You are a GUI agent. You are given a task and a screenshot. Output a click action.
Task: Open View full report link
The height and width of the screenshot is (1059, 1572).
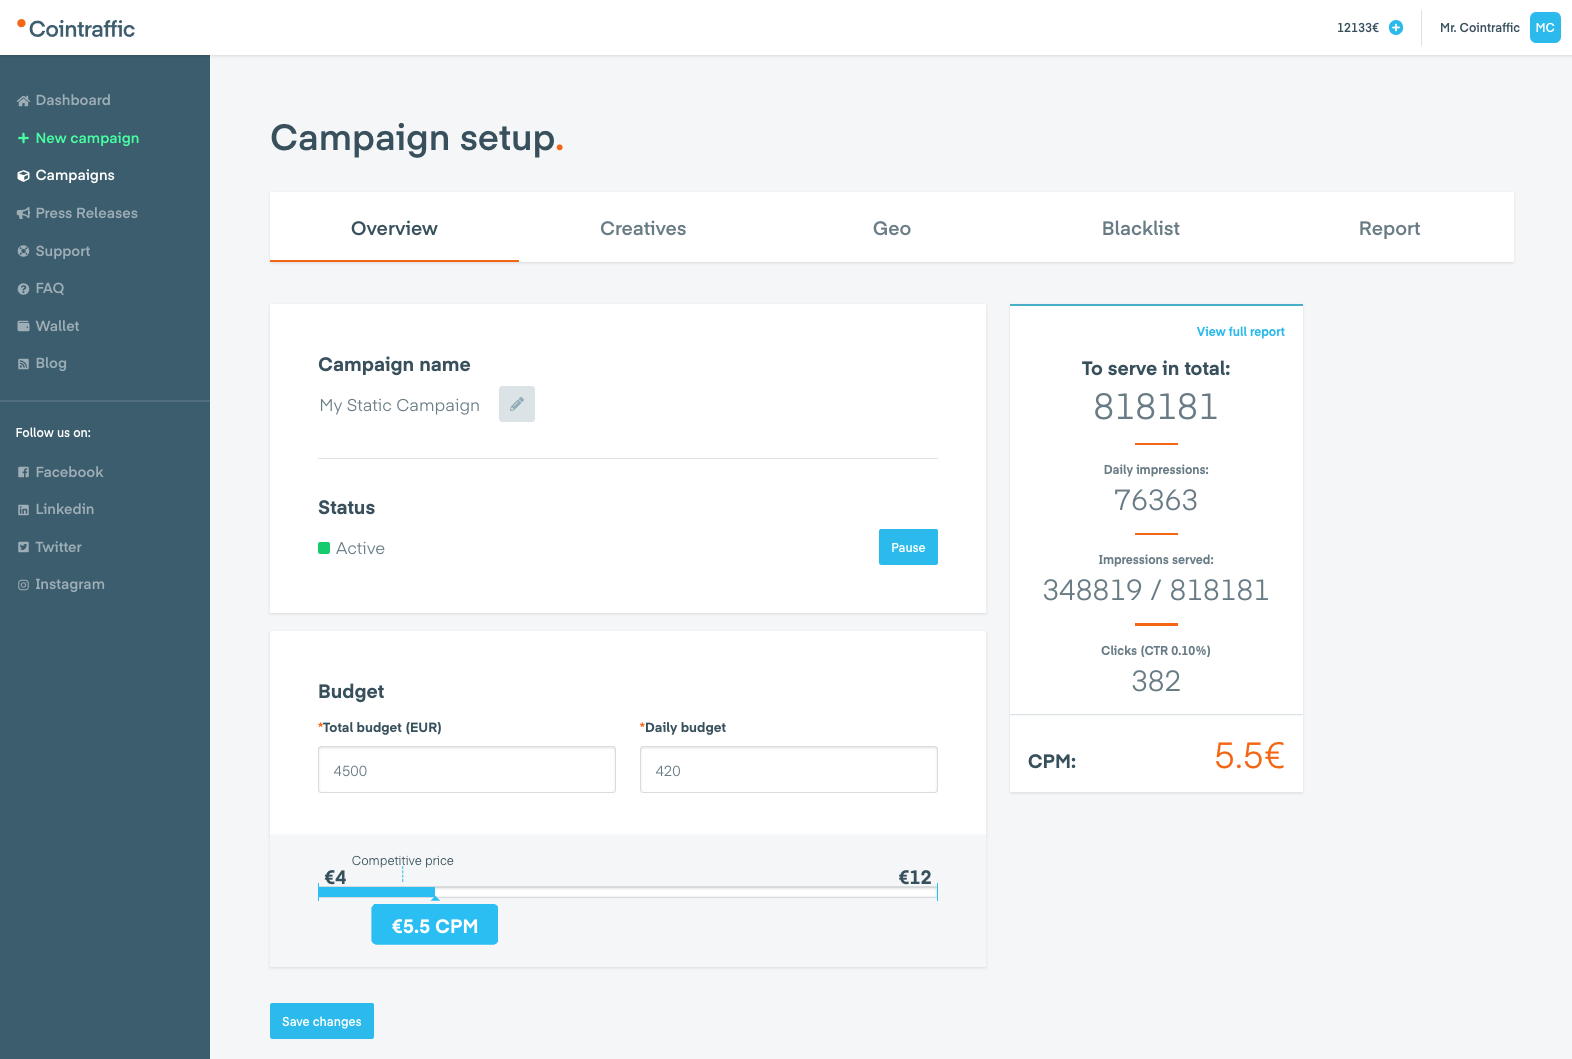pos(1240,332)
